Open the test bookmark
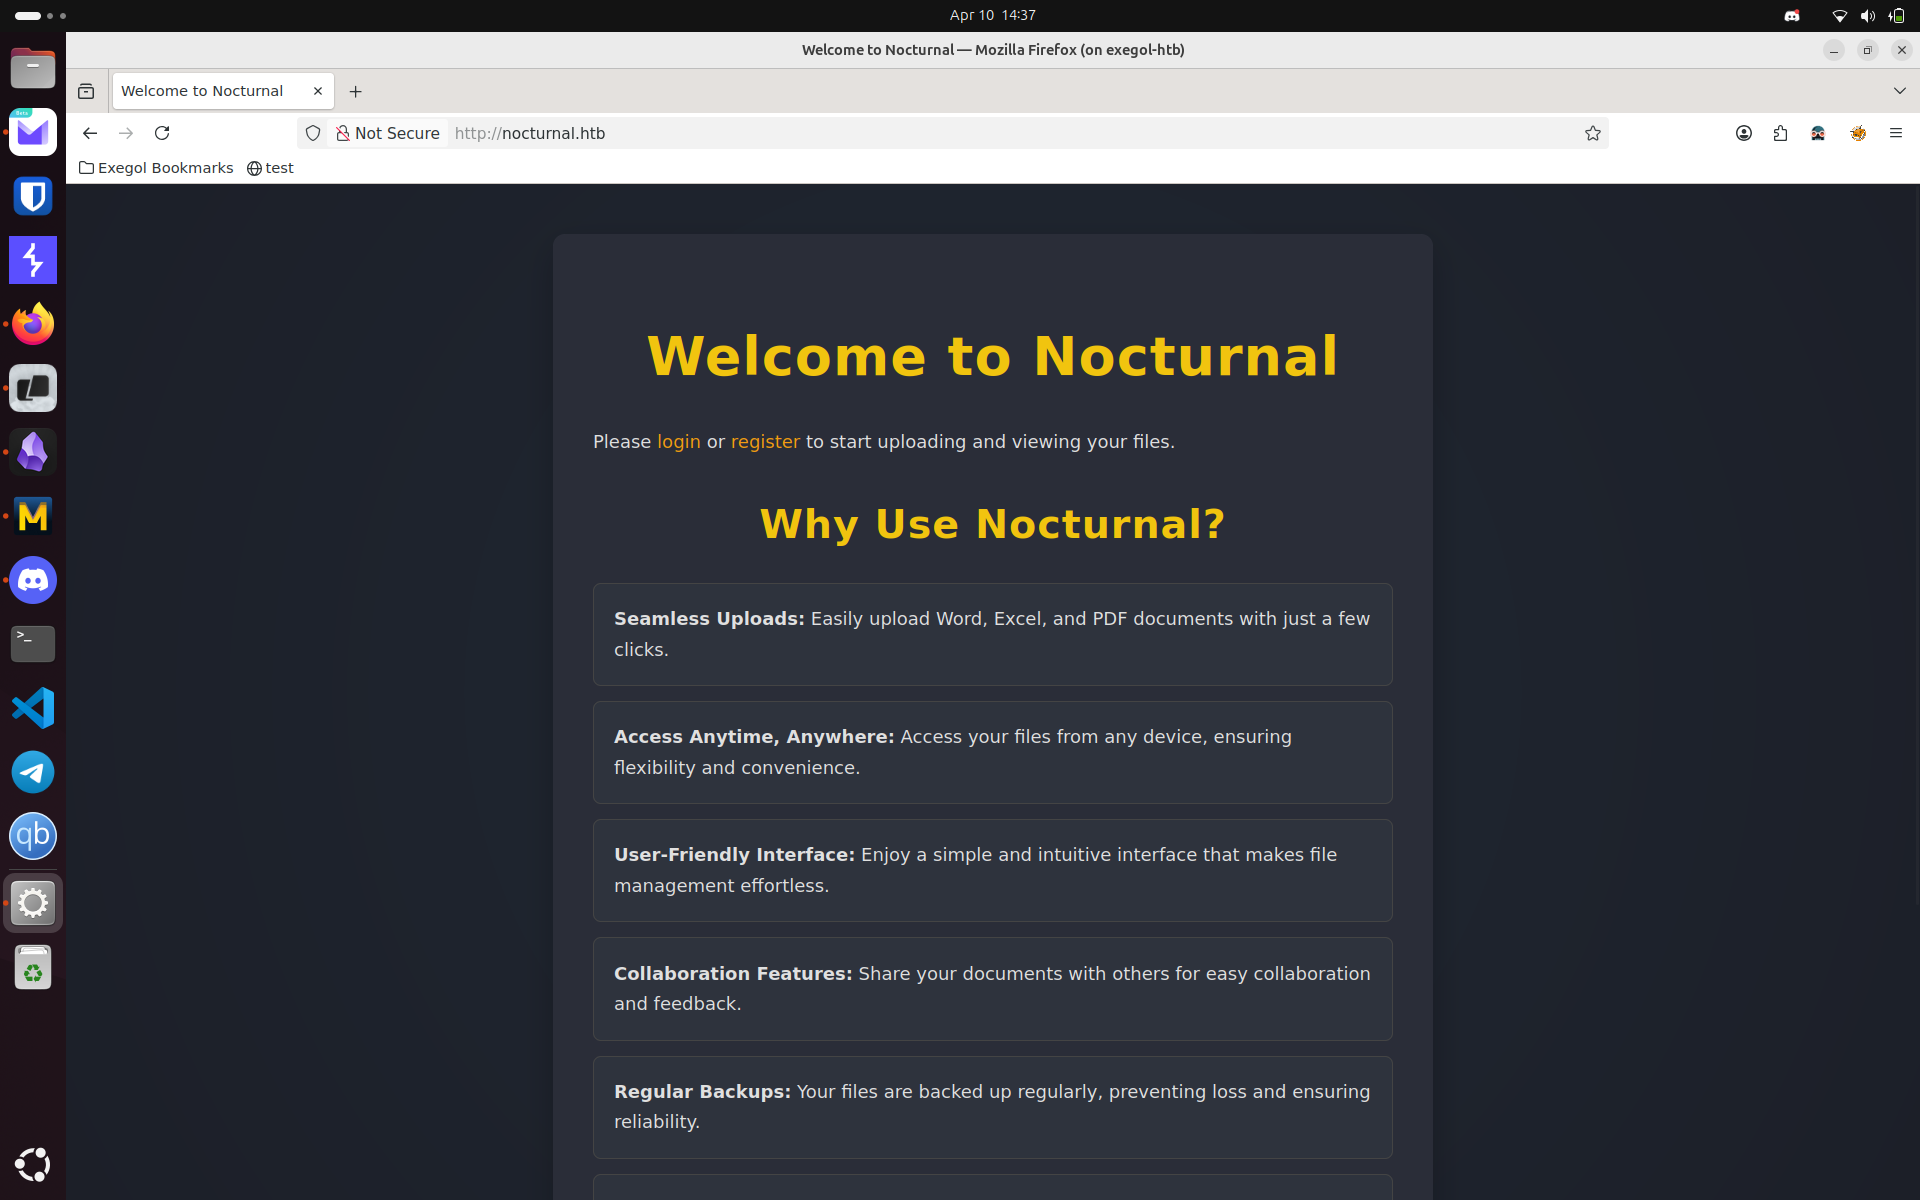This screenshot has width=1920, height=1200. point(270,168)
